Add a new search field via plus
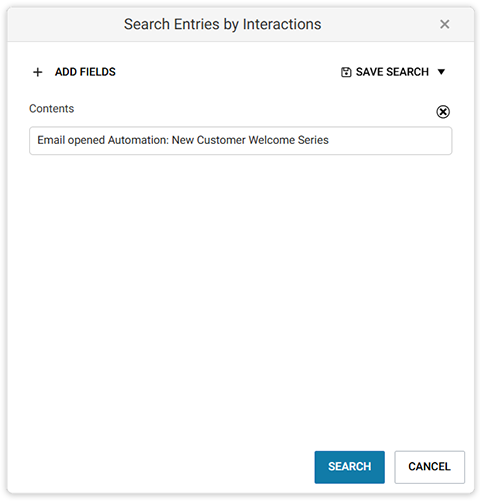Image resolution: width=480 pixels, height=501 pixels. coord(38,72)
